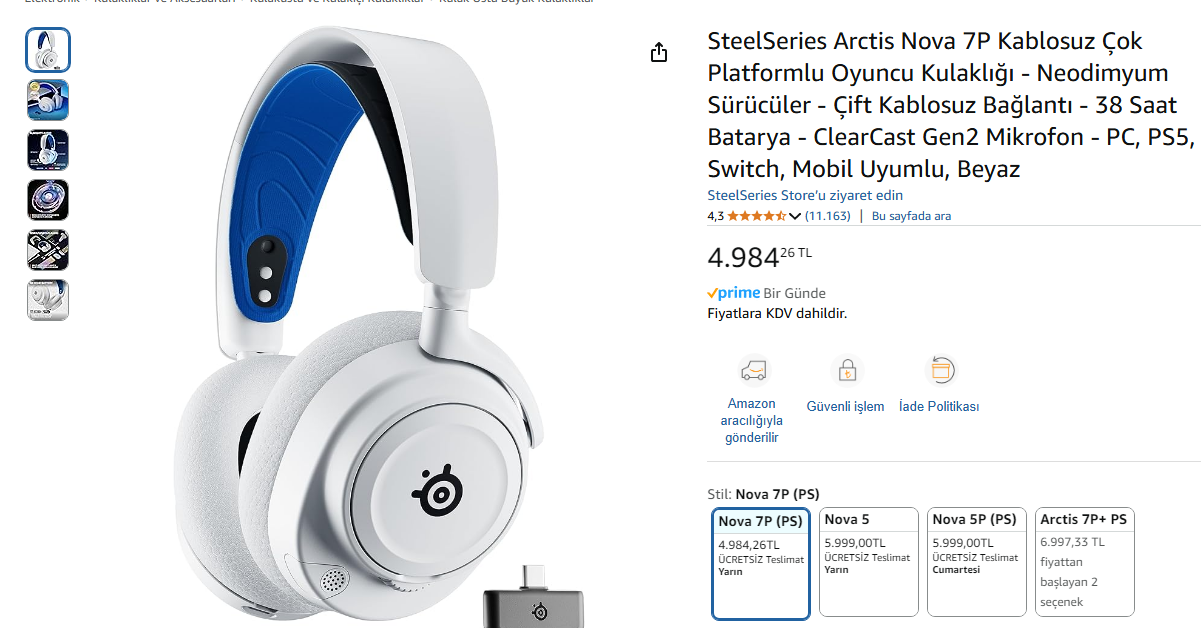Viewport: 1201px width, 628px height.
Task: Click the Prime logo badge
Action: coord(734,293)
